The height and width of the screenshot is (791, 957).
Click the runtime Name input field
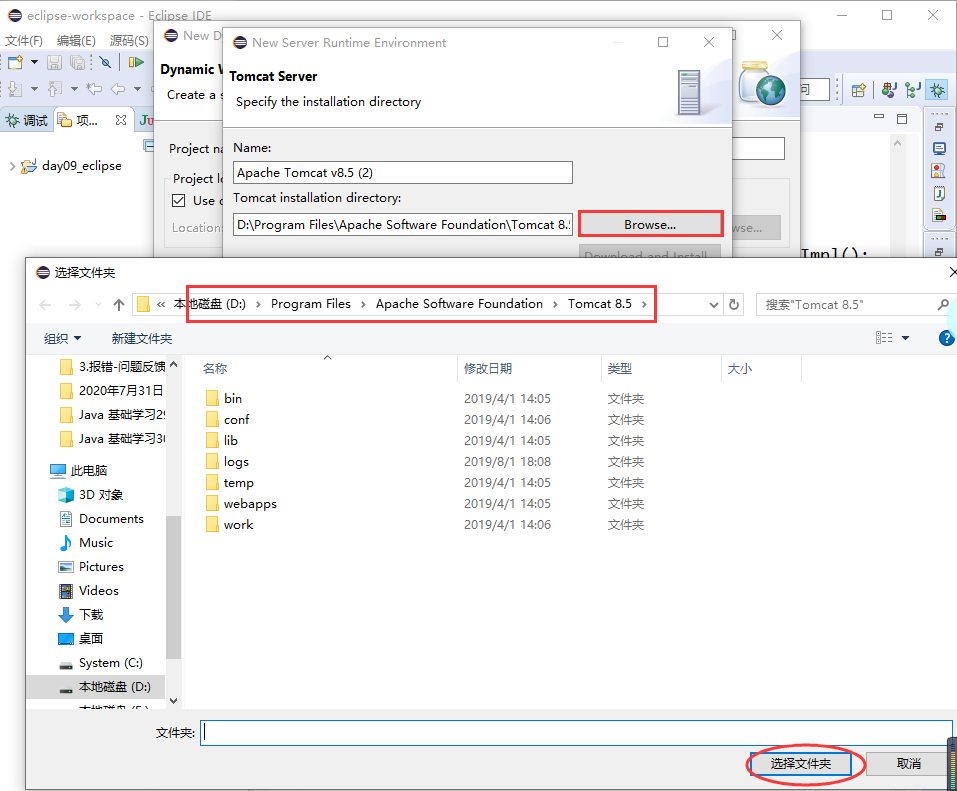403,173
